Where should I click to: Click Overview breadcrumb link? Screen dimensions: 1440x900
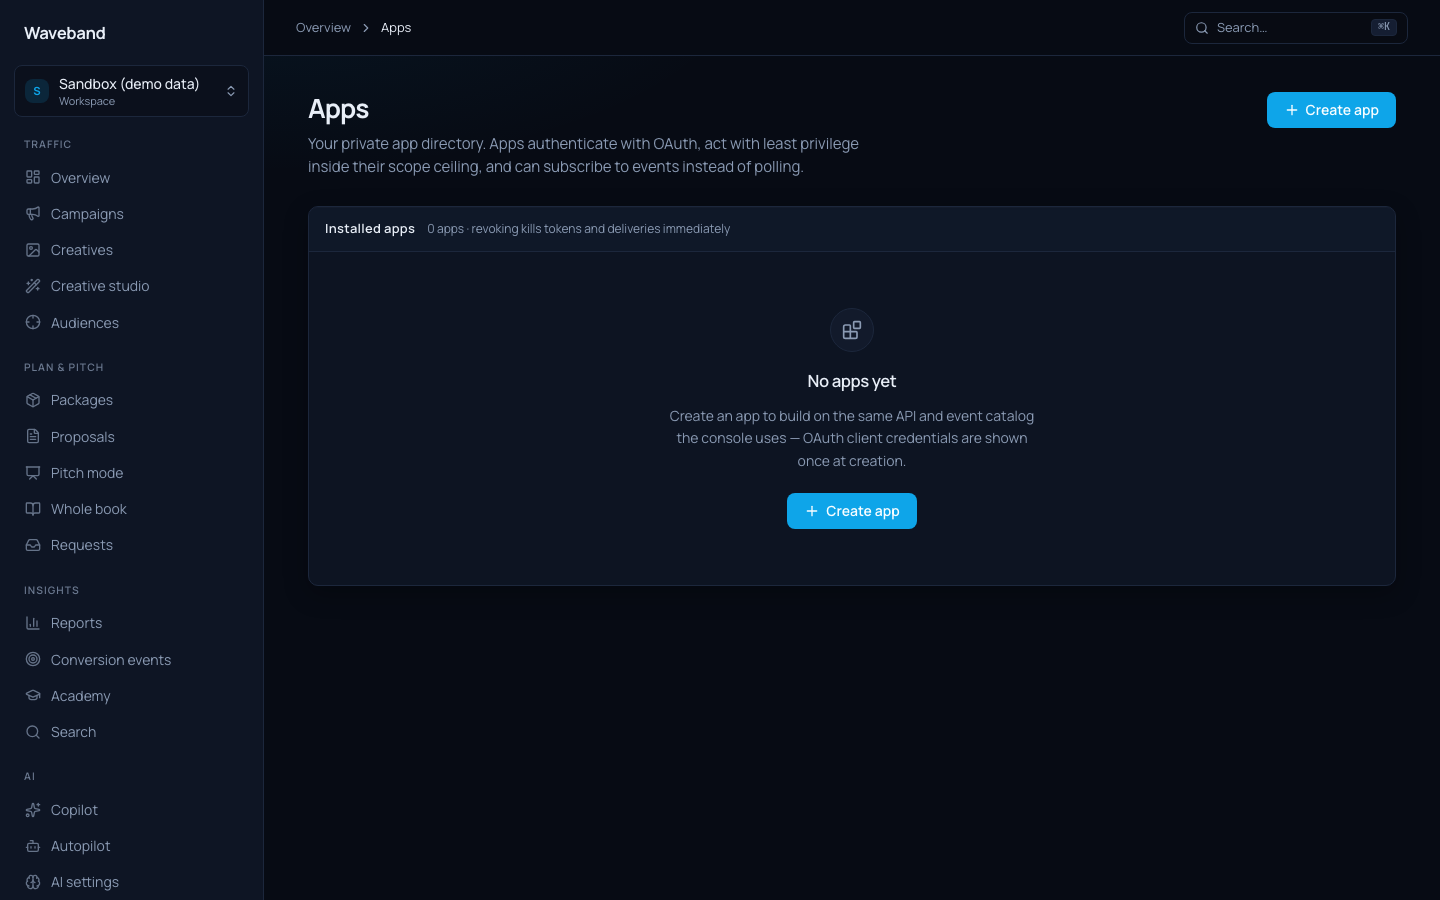point(323,28)
